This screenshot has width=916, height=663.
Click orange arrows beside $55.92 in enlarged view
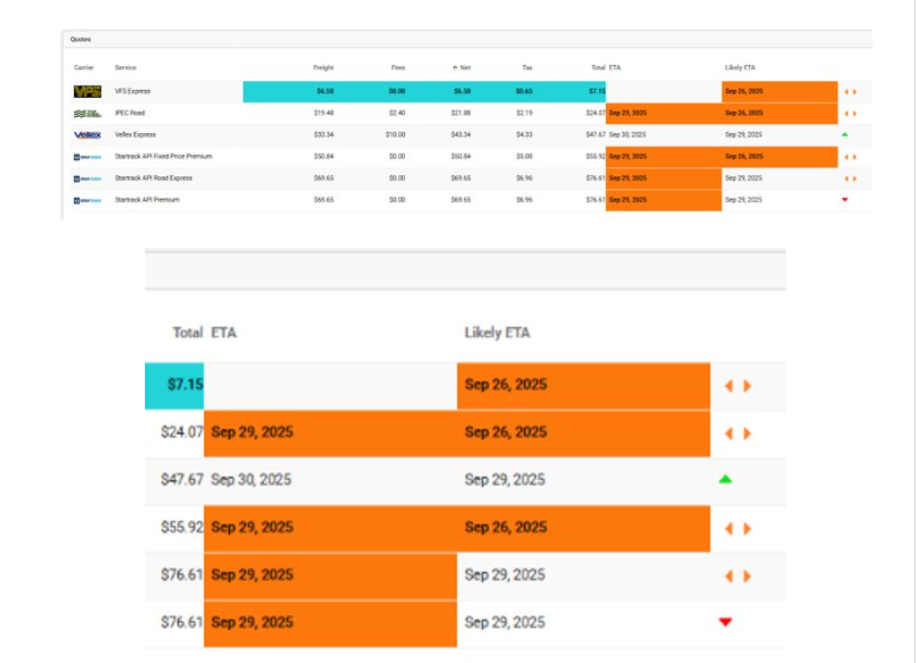tap(737, 528)
